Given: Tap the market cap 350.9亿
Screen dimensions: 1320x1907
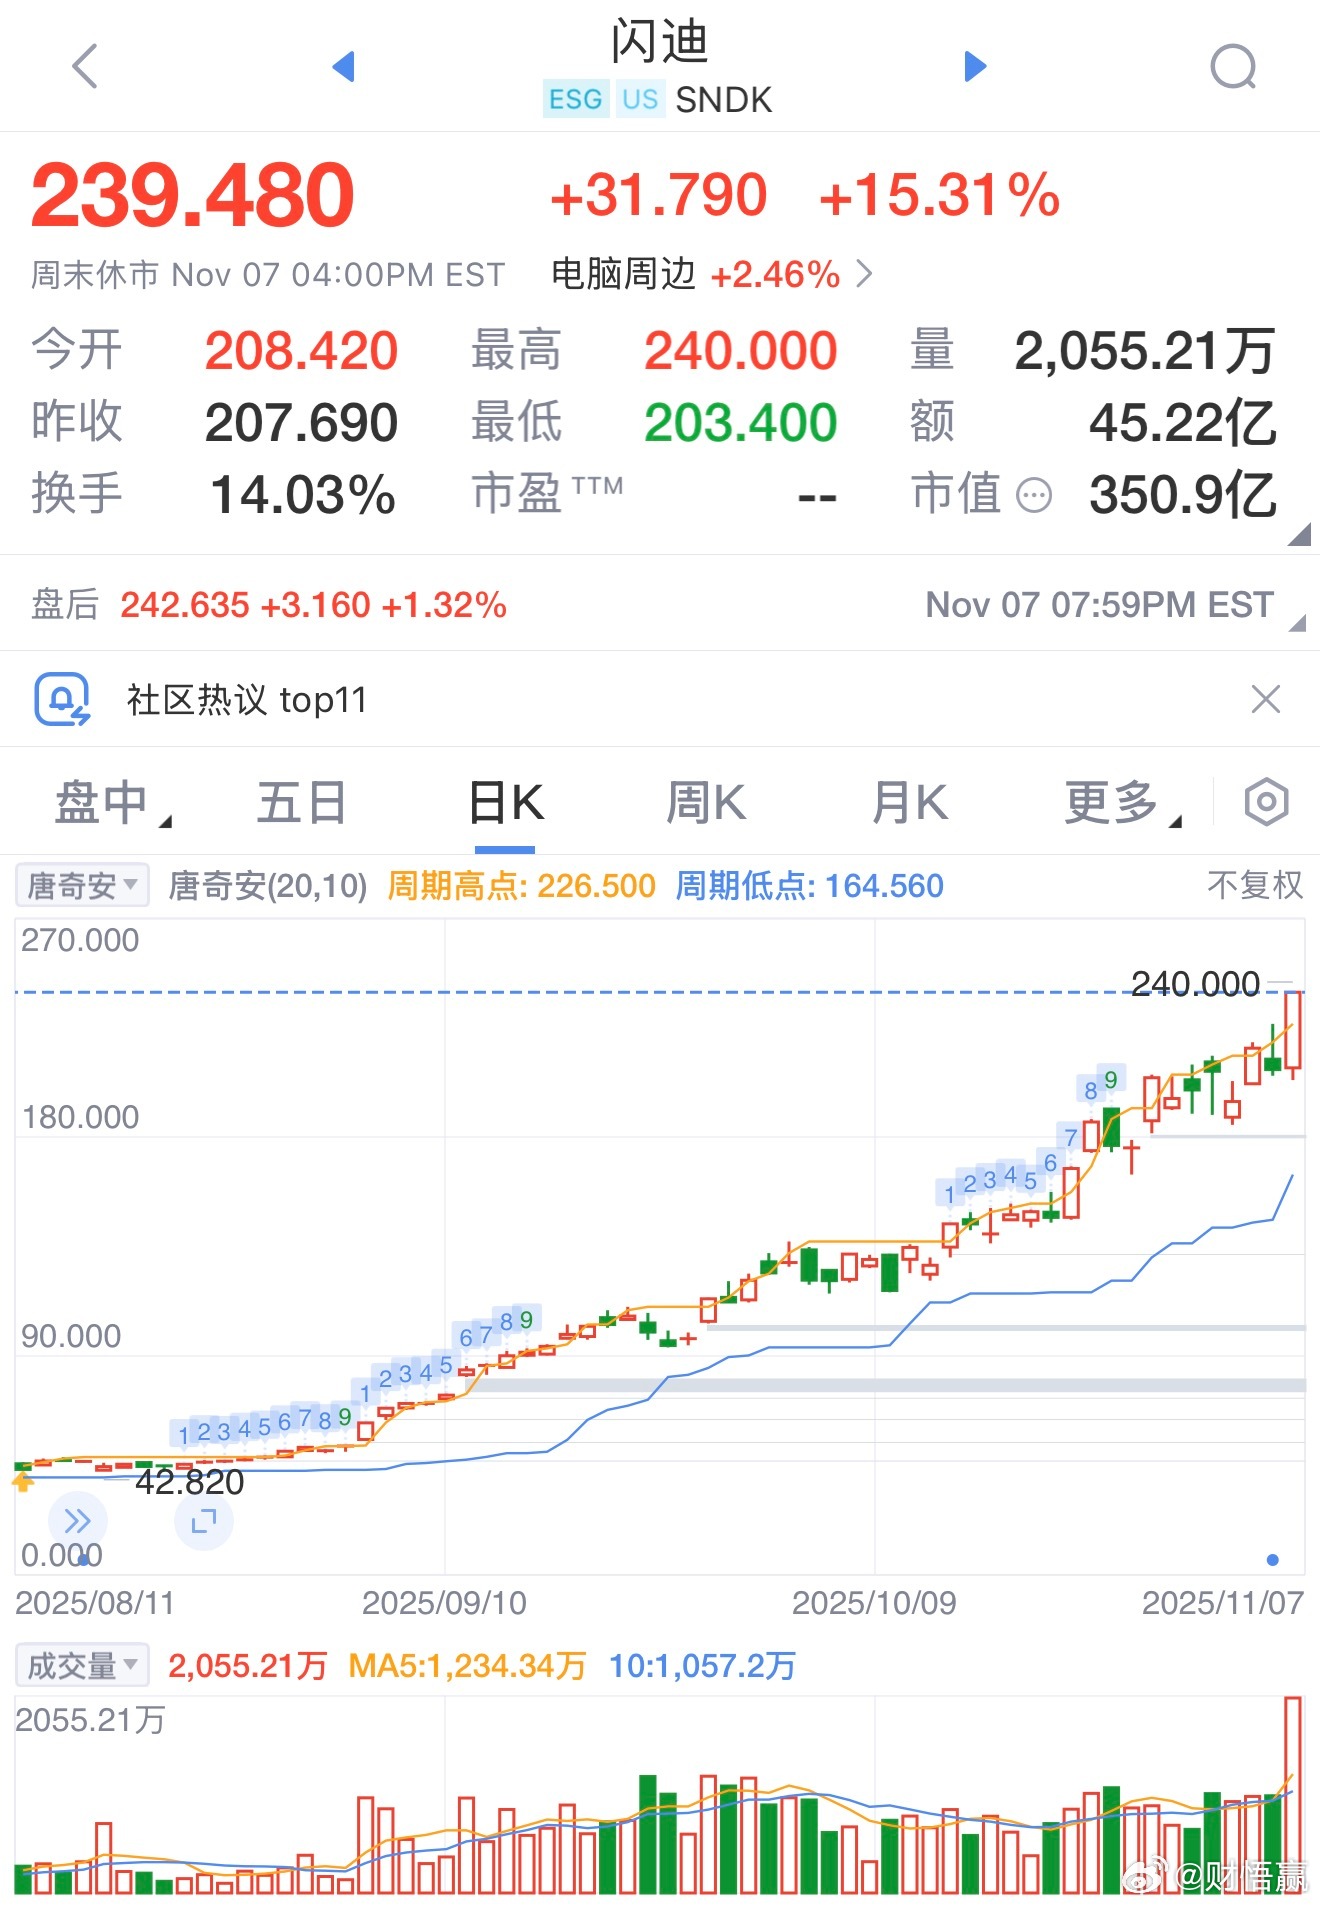Looking at the screenshot, I should tap(1183, 495).
